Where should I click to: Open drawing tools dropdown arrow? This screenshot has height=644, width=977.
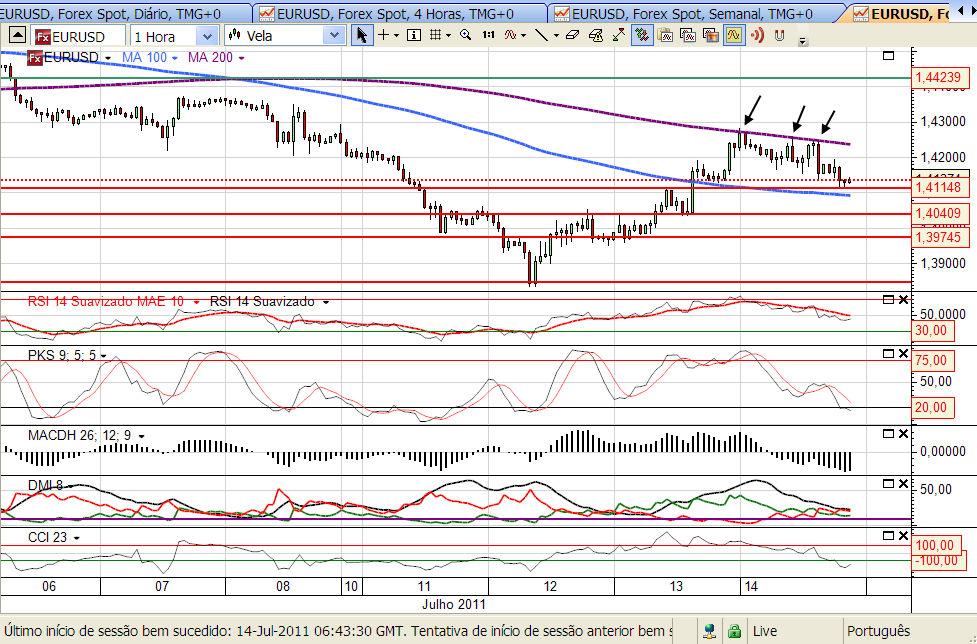[x=556, y=36]
